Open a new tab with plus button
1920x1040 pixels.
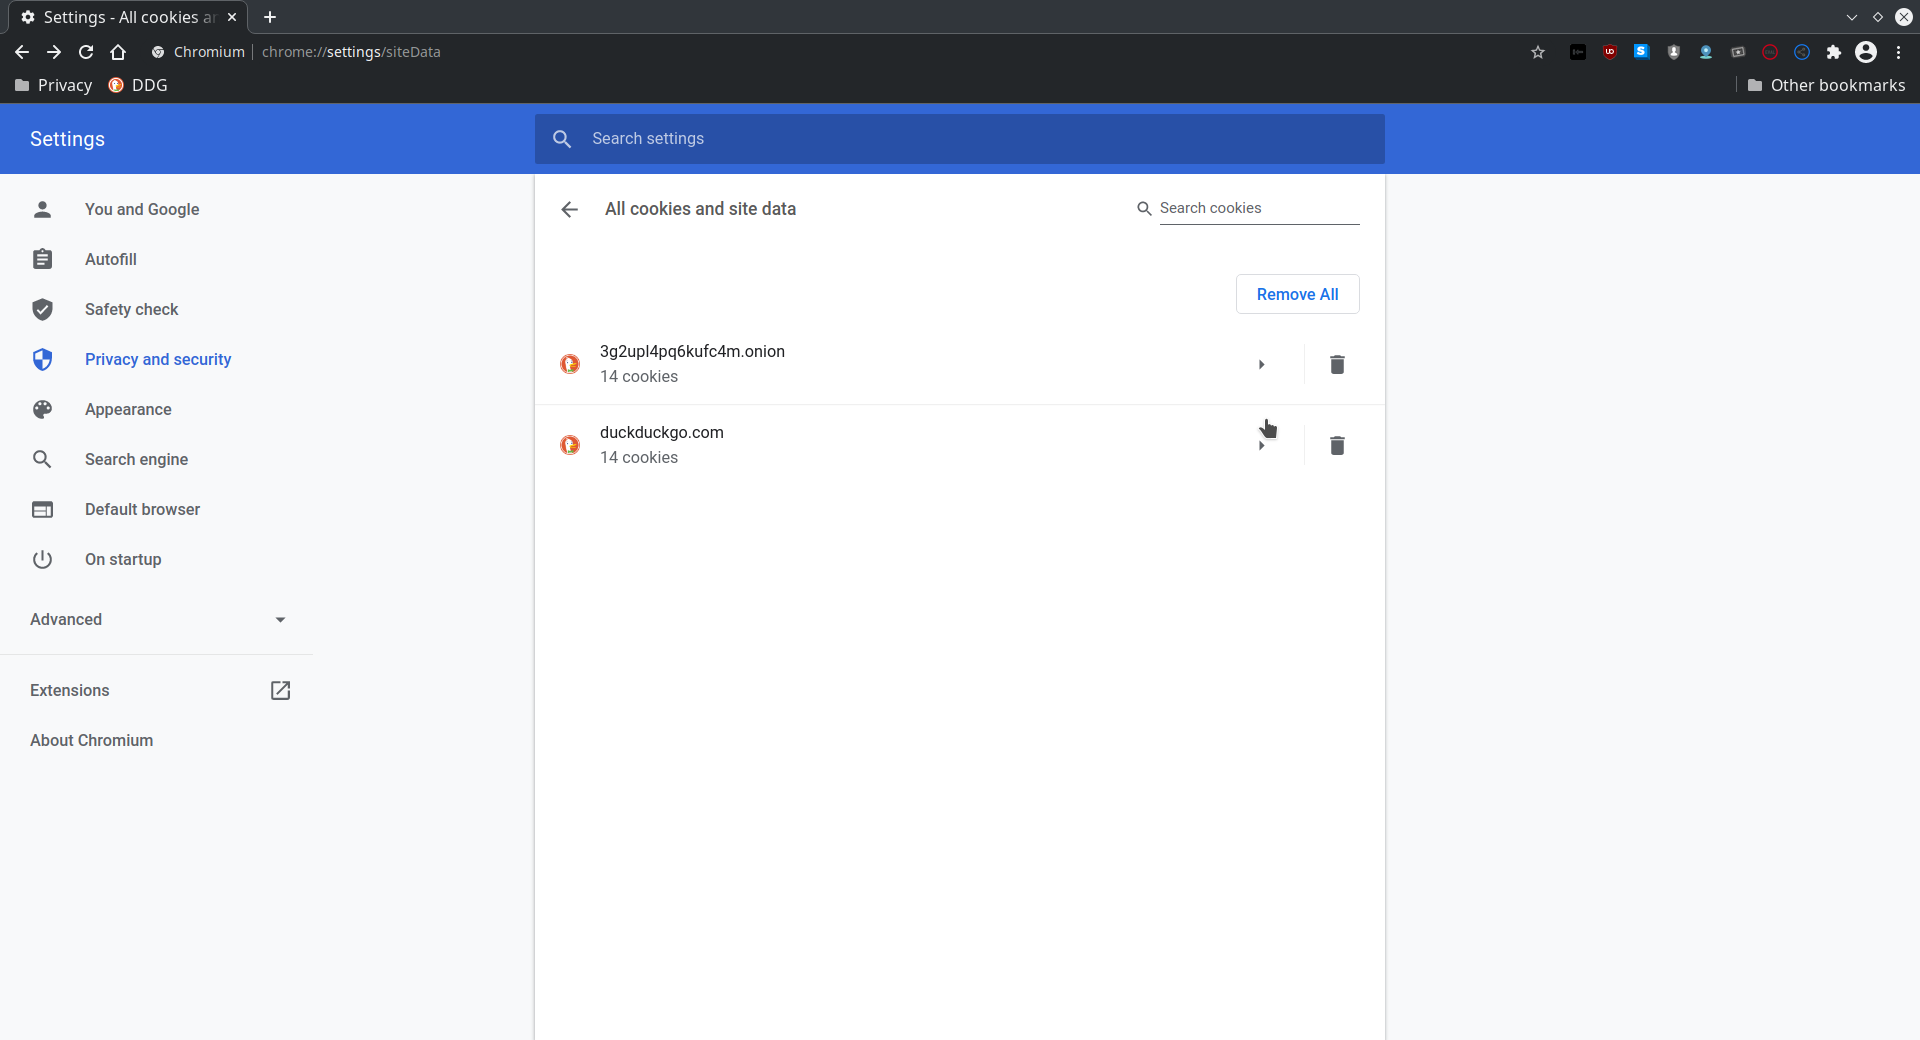point(270,17)
